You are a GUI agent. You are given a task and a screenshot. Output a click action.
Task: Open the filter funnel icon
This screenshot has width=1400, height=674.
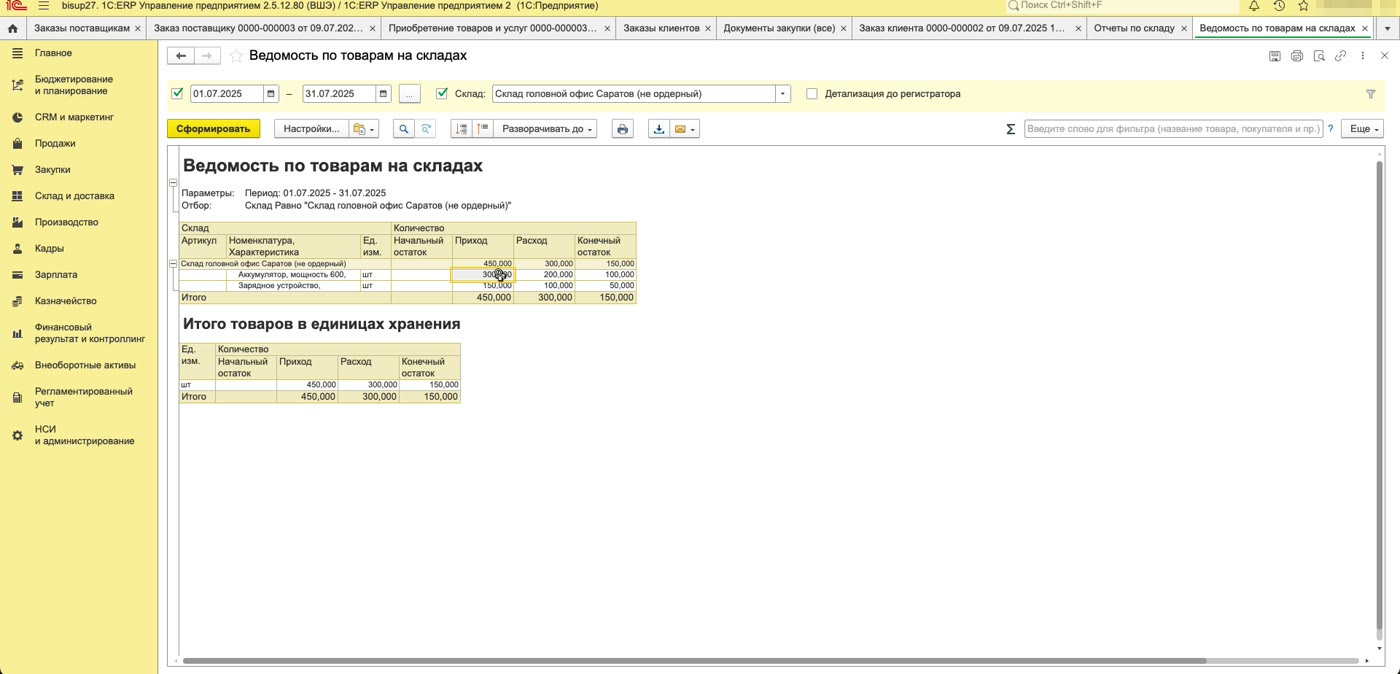(1371, 94)
